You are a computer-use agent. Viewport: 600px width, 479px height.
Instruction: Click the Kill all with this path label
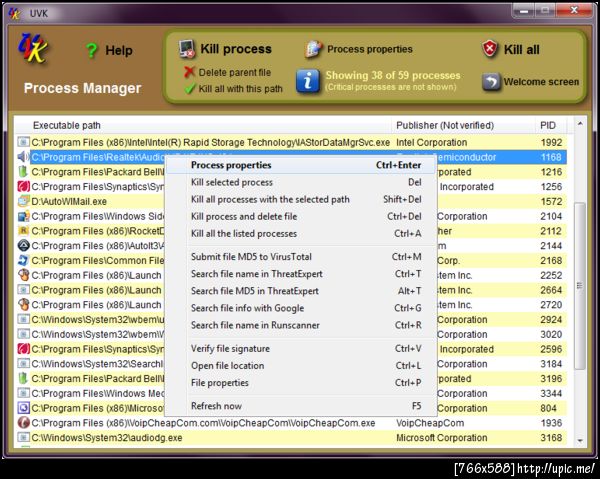coord(240,89)
